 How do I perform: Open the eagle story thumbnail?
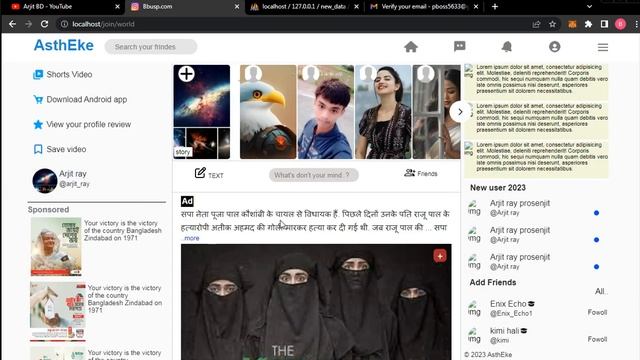[x=268, y=112]
